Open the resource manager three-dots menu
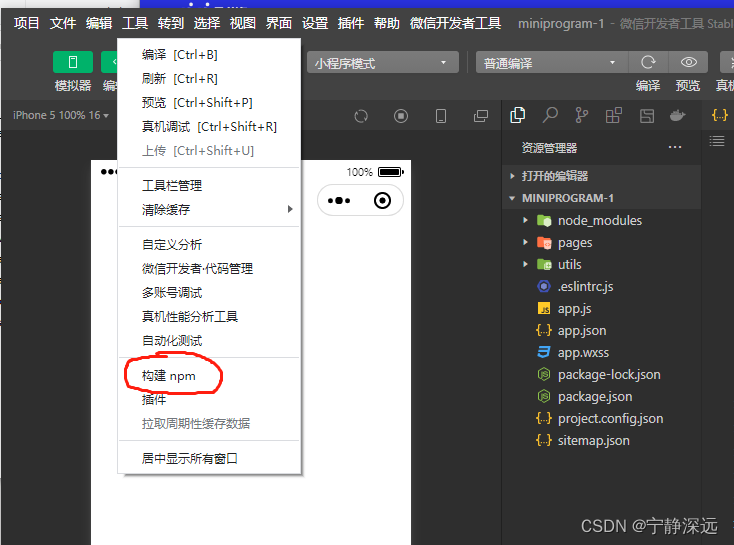Image resolution: width=734 pixels, height=545 pixels. 675,147
